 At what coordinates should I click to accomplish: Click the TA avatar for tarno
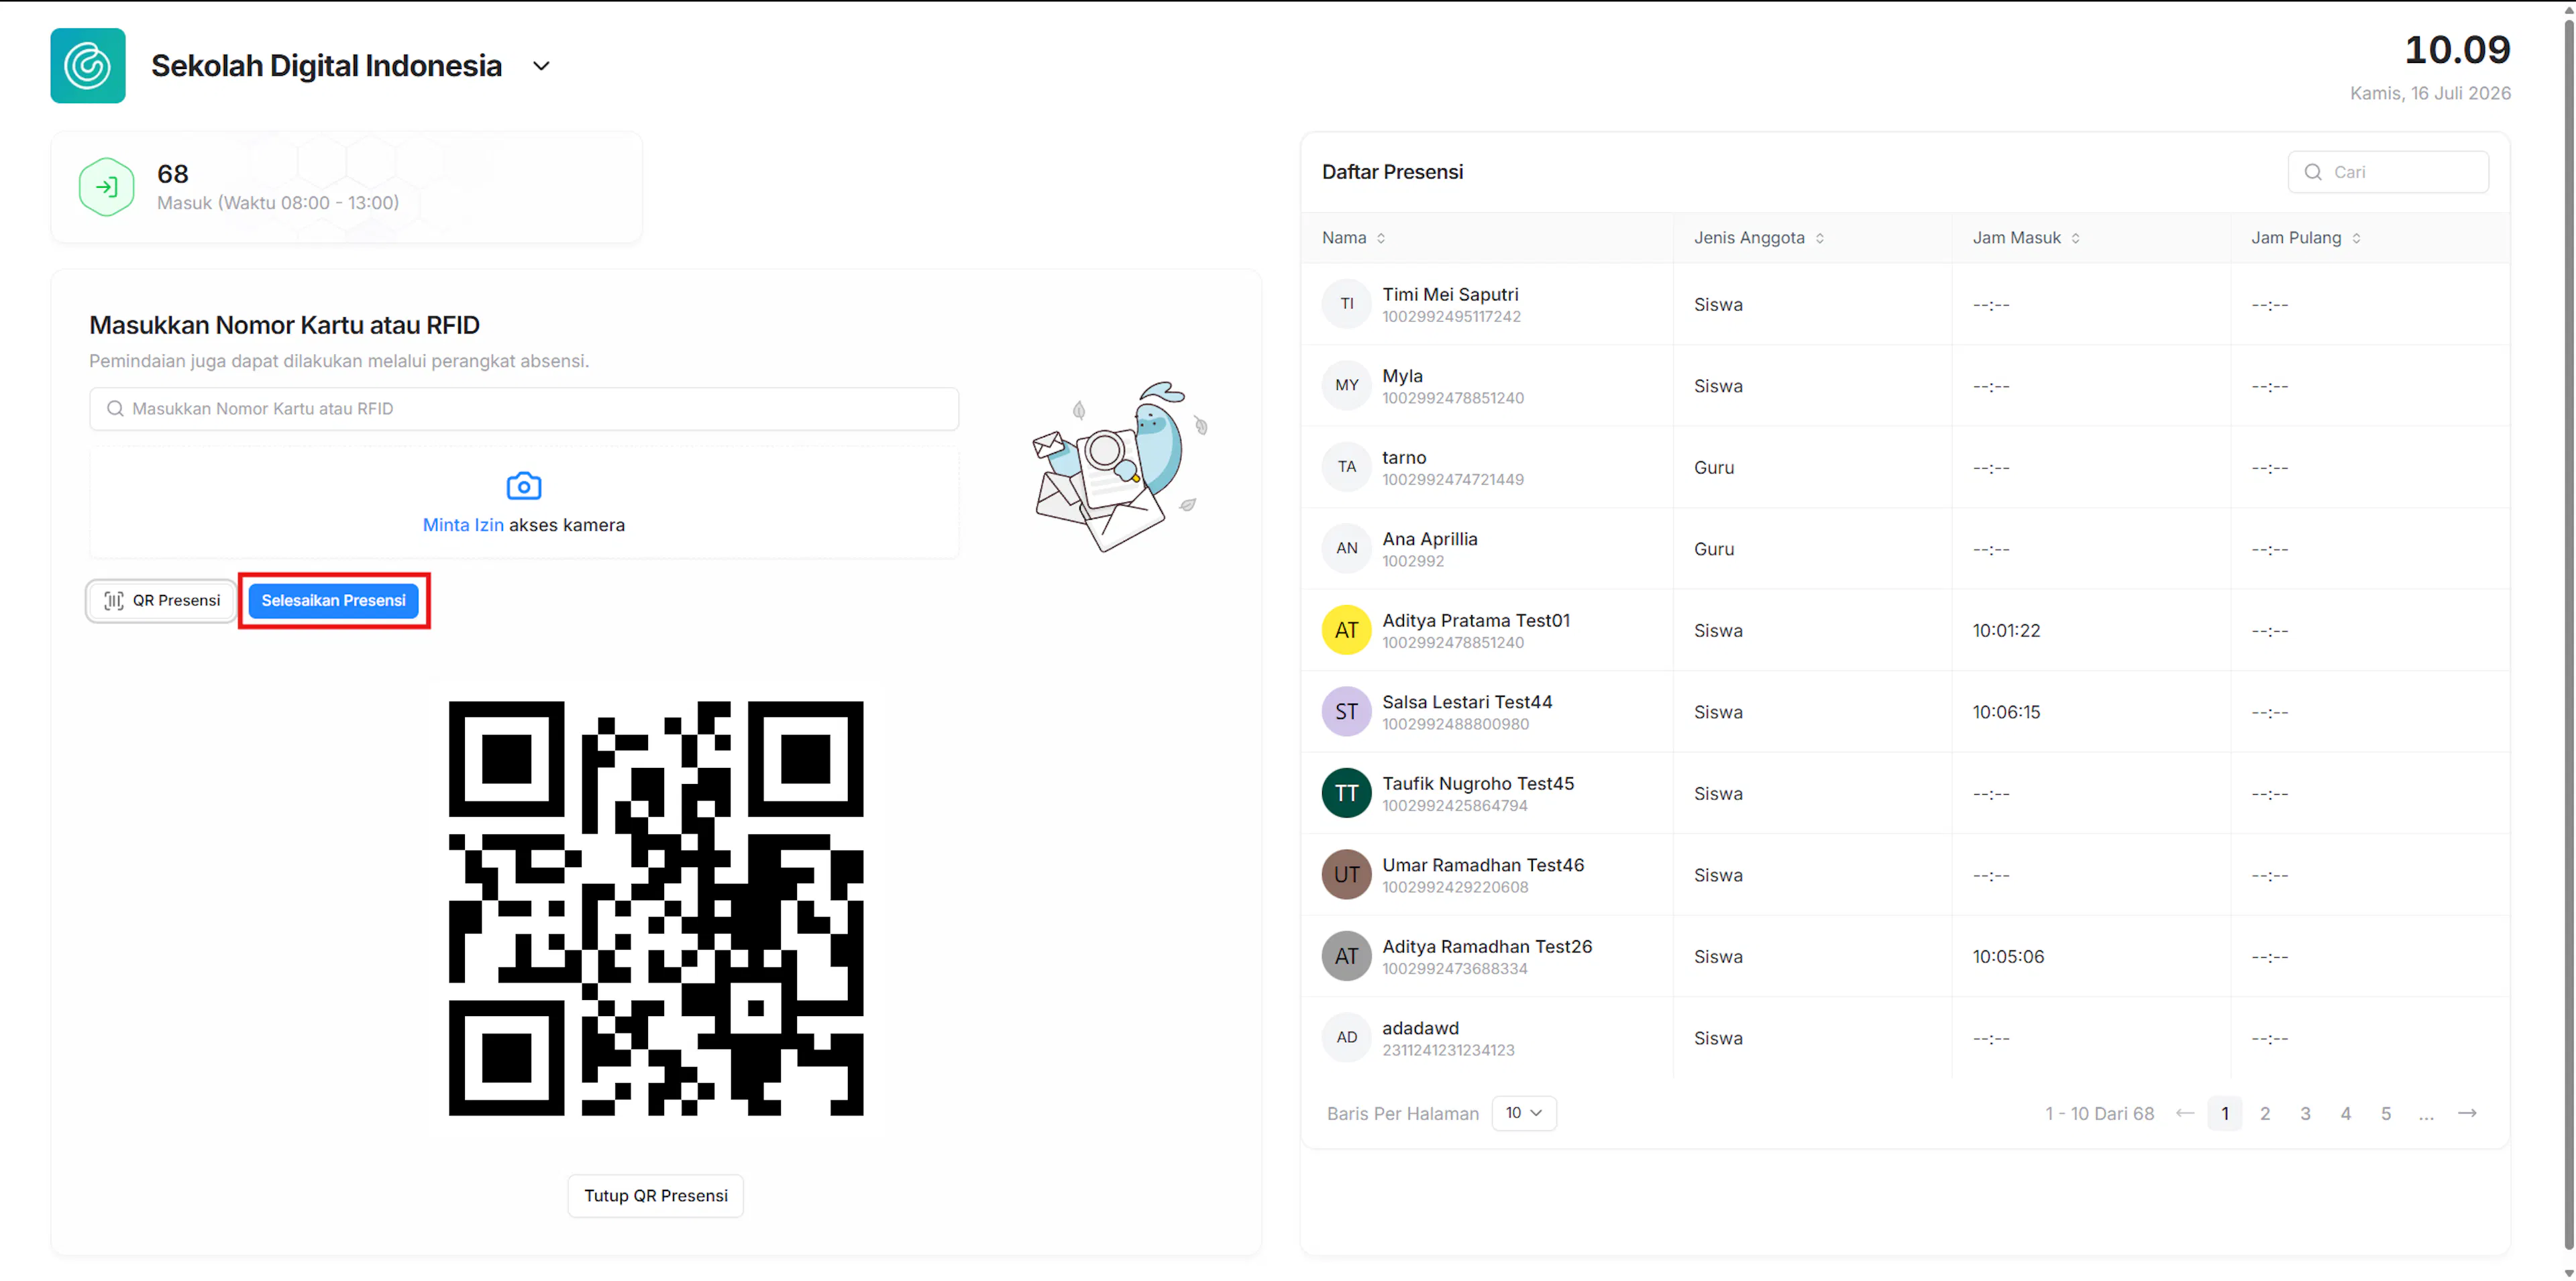(x=1347, y=467)
